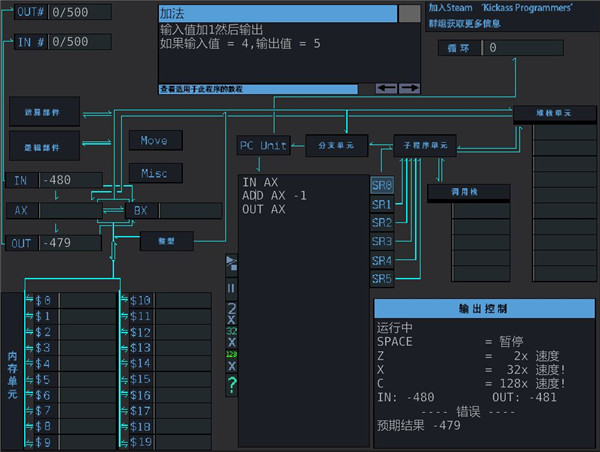Click the 堆栈单元 stack unit header

point(554,113)
